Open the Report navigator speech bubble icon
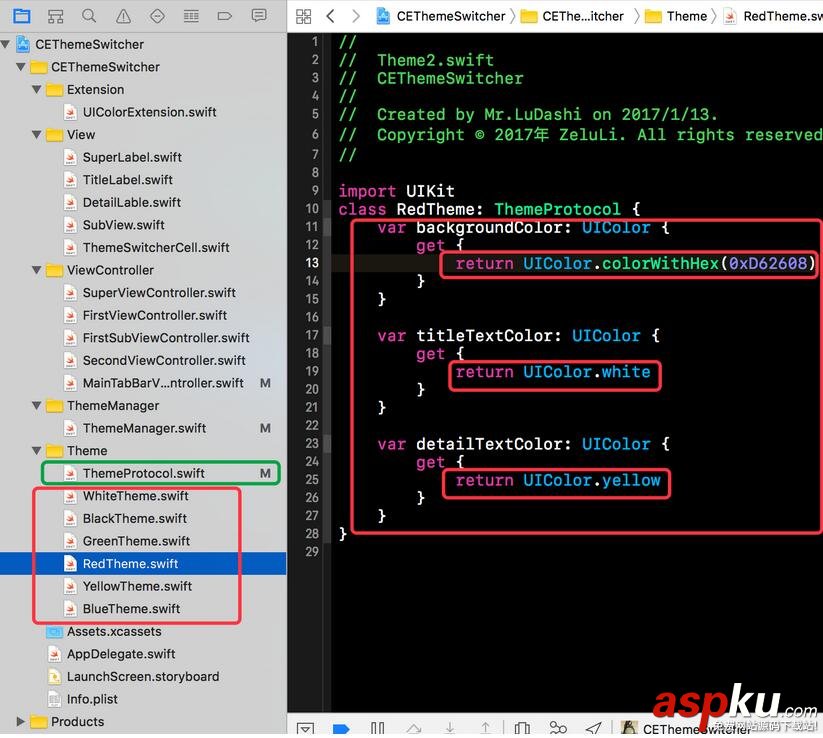The height and width of the screenshot is (738, 823). (x=258, y=16)
